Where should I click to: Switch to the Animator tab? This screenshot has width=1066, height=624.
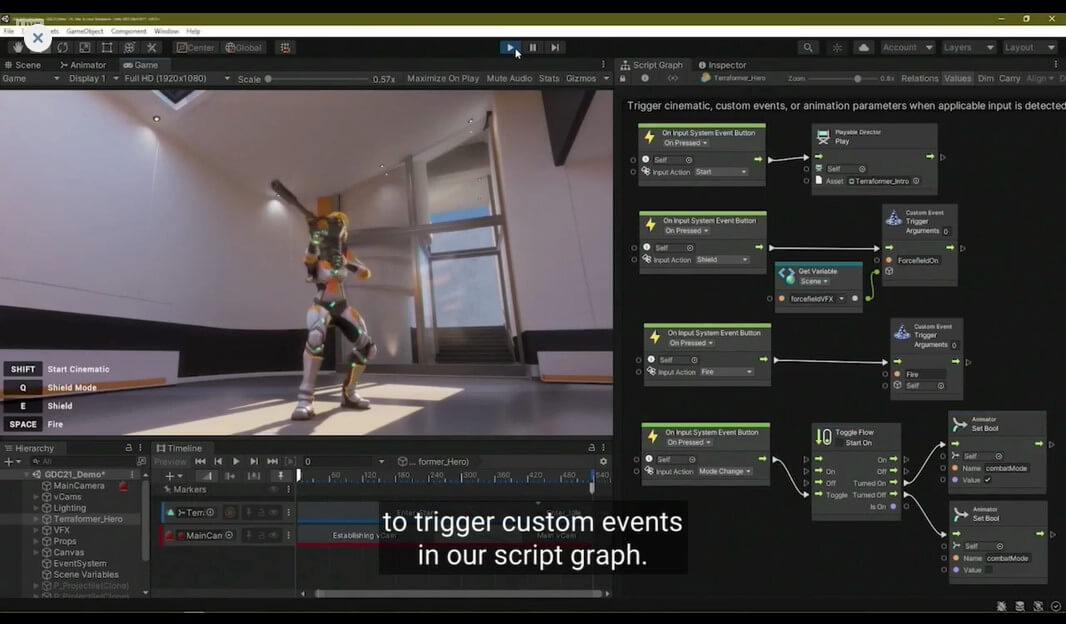(83, 64)
